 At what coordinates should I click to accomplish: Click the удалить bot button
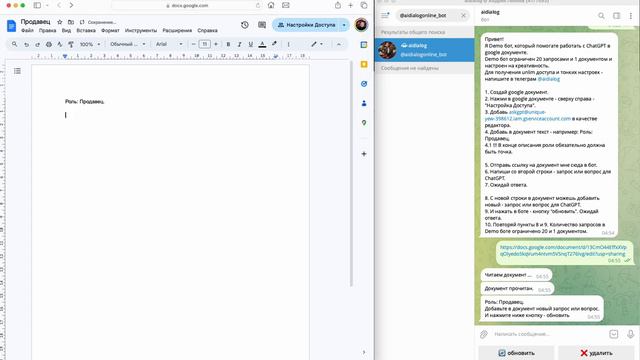pyautogui.click(x=596, y=353)
